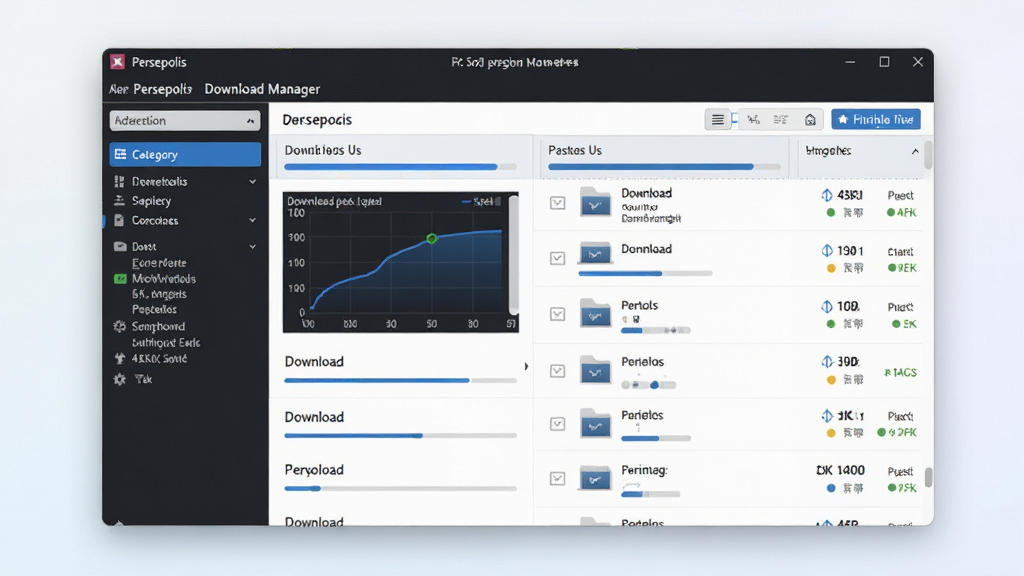Click the red Persepolis logo in the title bar
Image resolution: width=1024 pixels, height=576 pixels.
(118, 62)
